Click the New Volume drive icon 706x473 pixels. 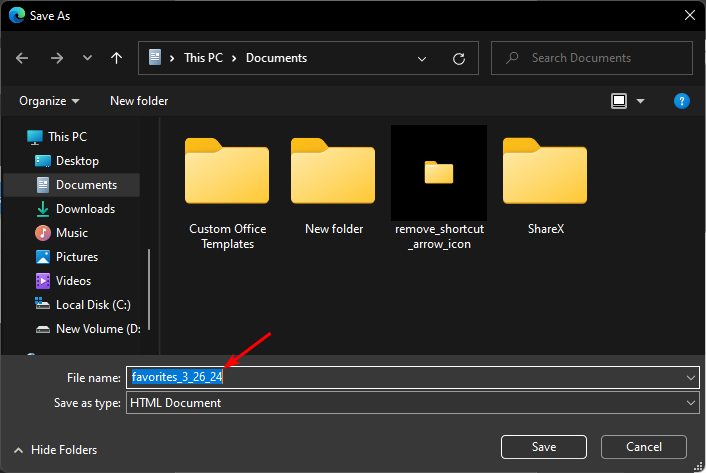click(x=43, y=329)
